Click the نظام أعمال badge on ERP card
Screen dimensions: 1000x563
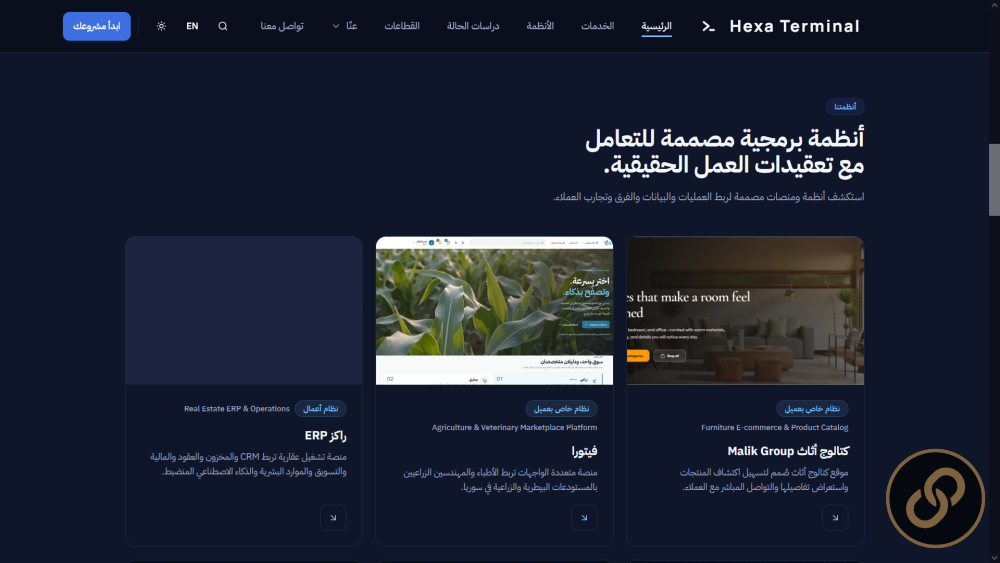321,409
